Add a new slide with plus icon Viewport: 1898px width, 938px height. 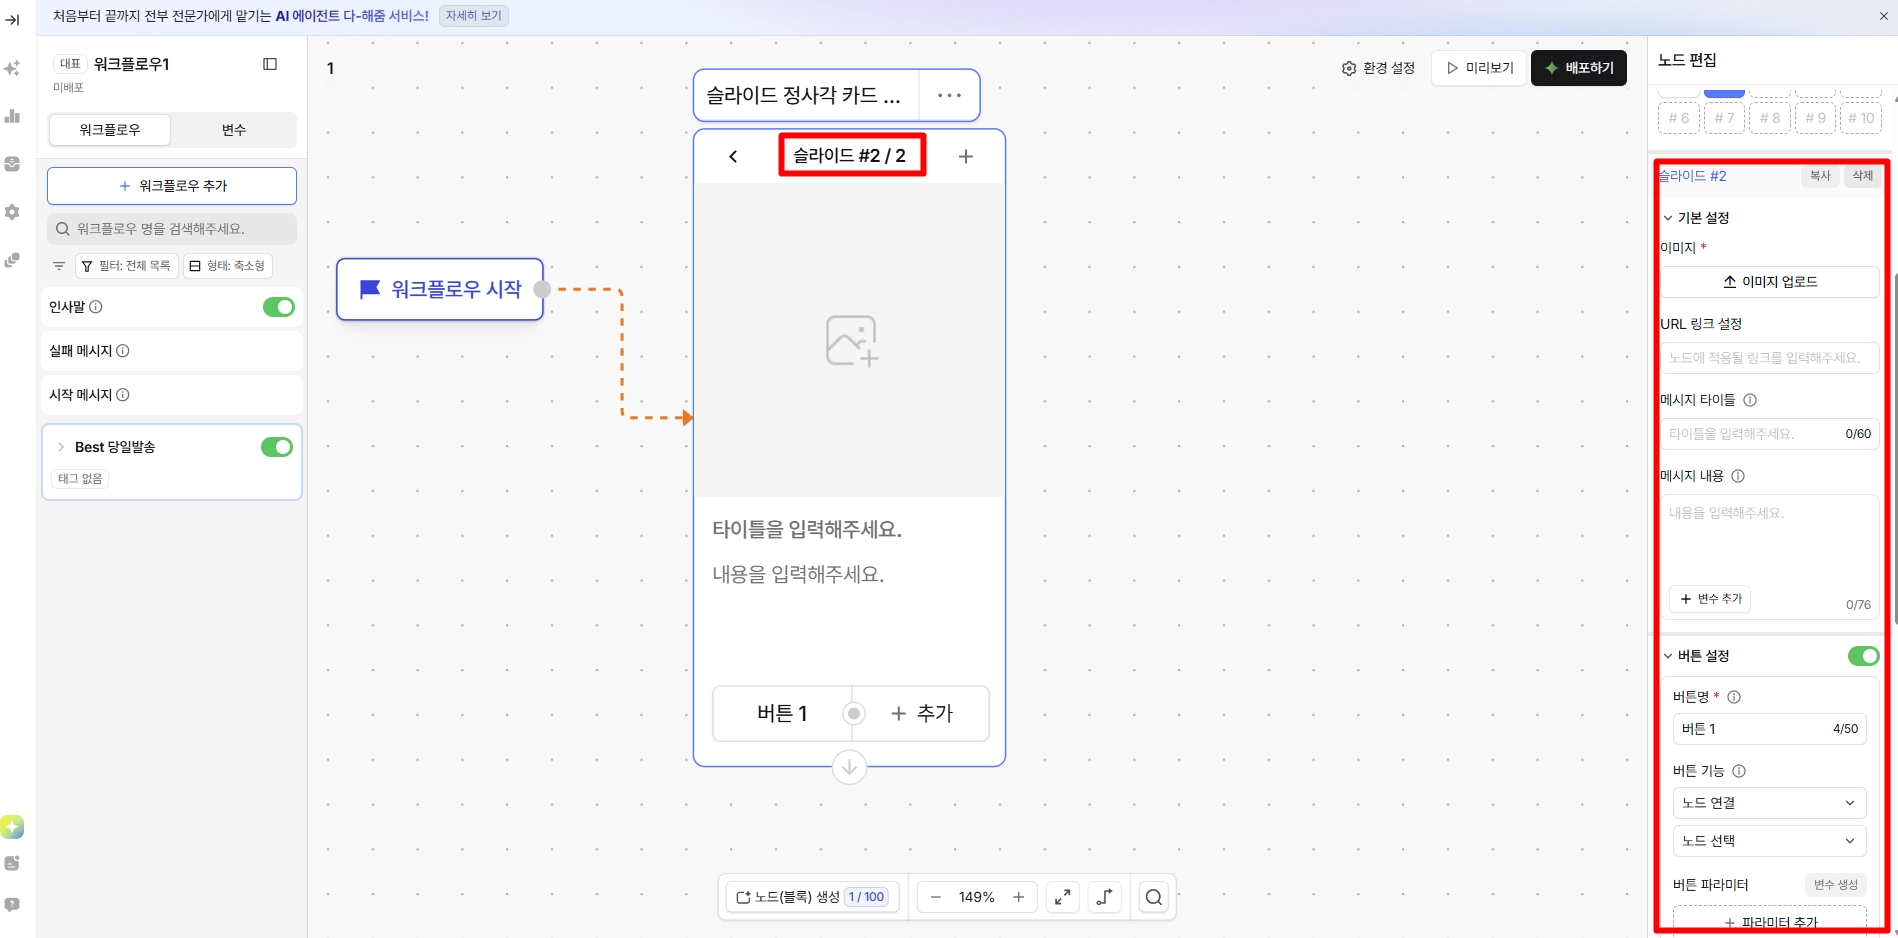(965, 156)
